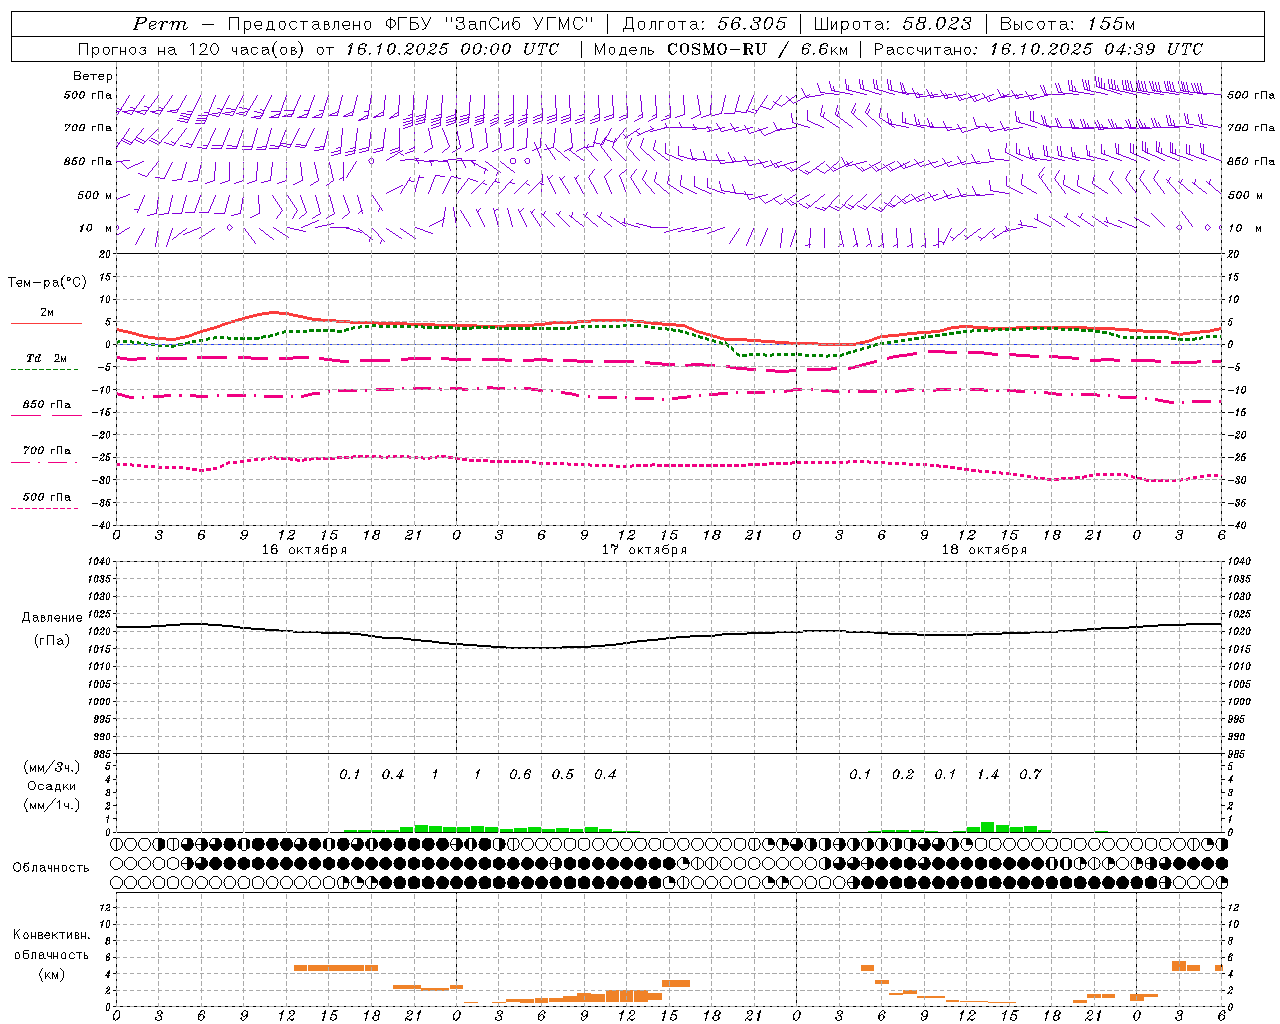Click the "Давление" pressure panel label
1280x1024 pixels.
[x=52, y=618]
